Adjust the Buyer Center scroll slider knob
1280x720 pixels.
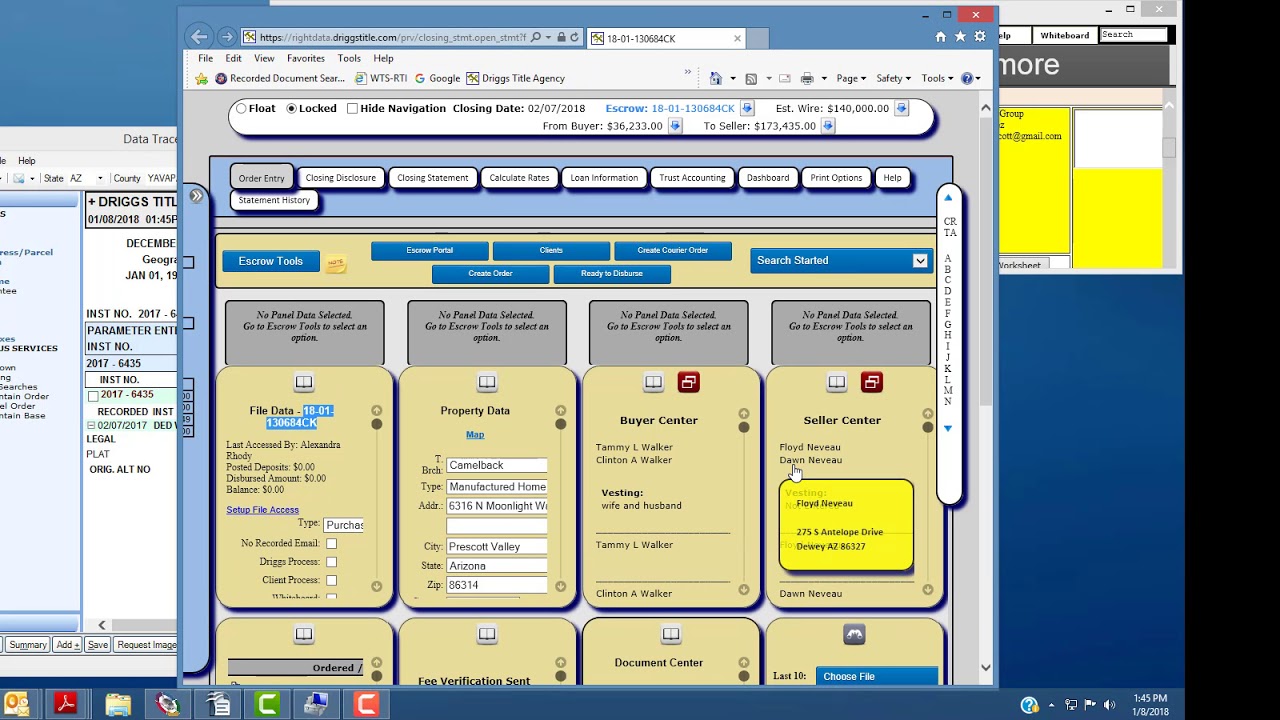(744, 427)
